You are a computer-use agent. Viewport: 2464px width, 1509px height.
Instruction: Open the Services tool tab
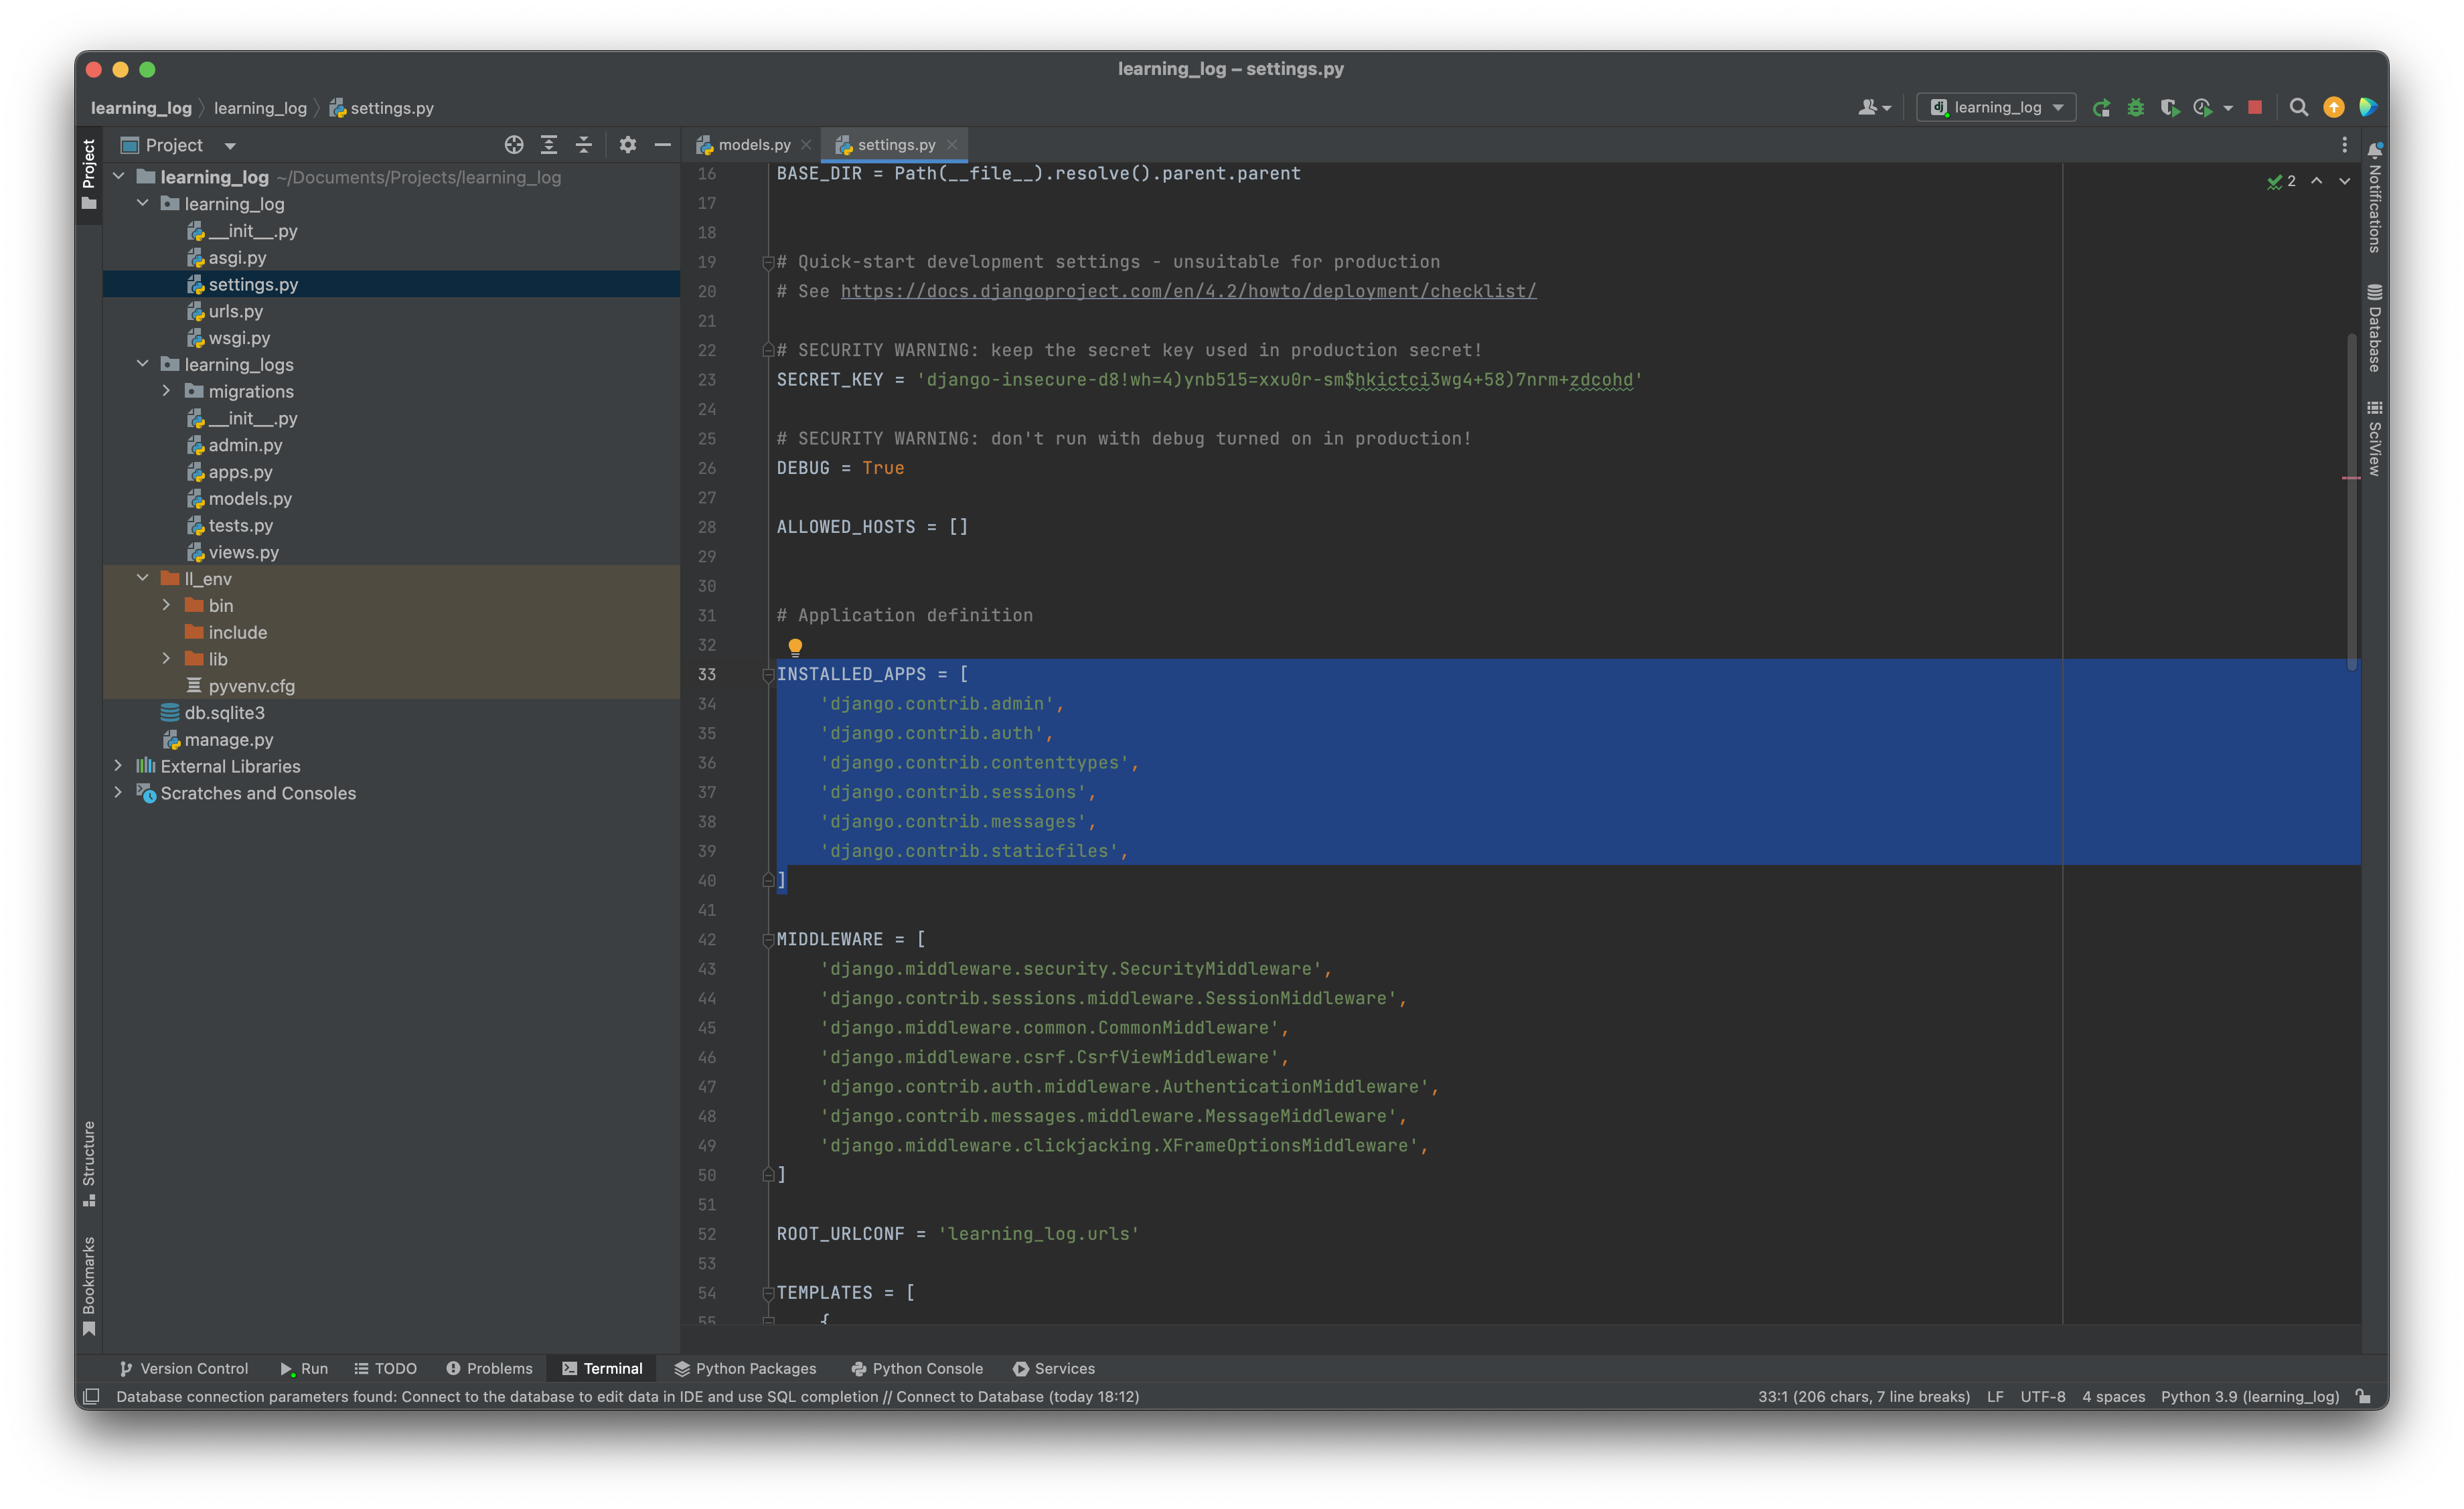1054,1368
